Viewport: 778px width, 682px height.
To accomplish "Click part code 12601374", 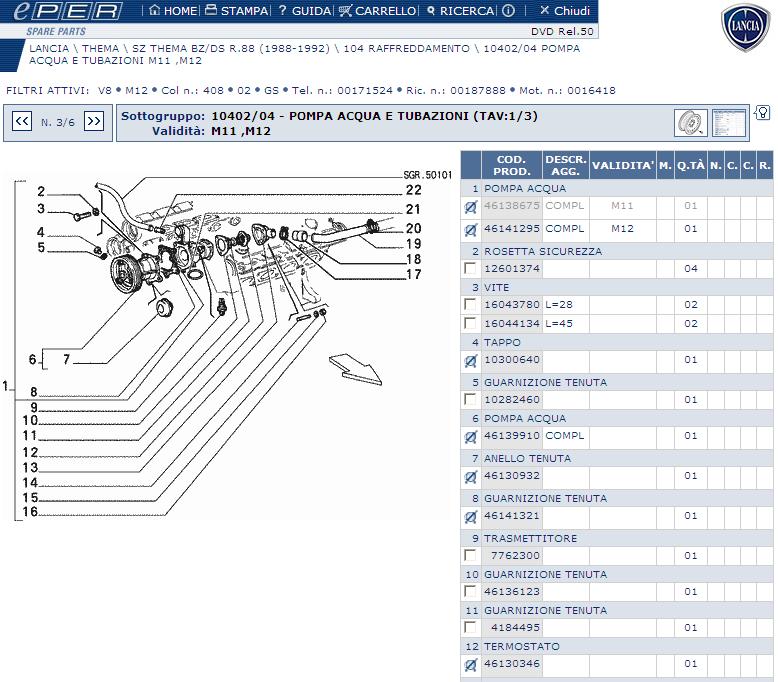I will coord(512,268).
